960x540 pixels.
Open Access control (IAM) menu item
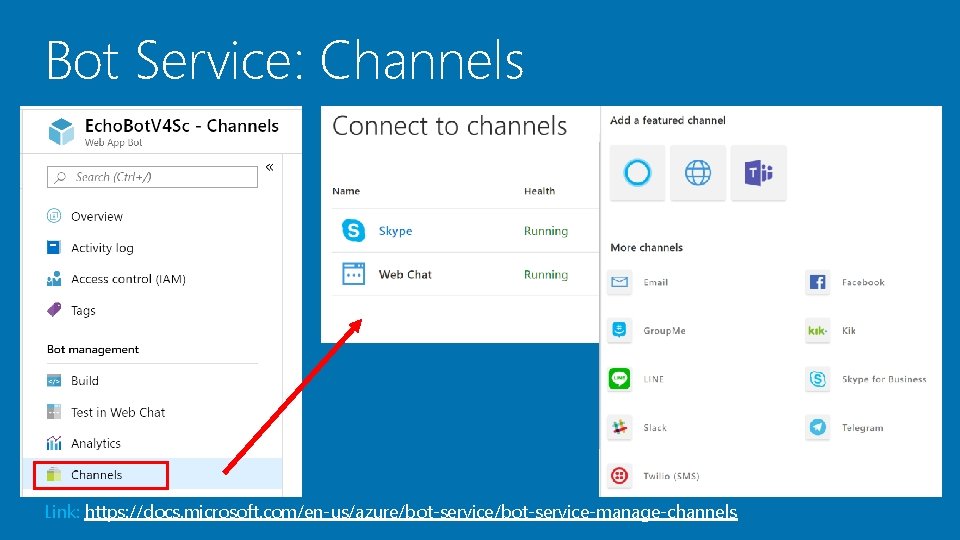(128, 279)
